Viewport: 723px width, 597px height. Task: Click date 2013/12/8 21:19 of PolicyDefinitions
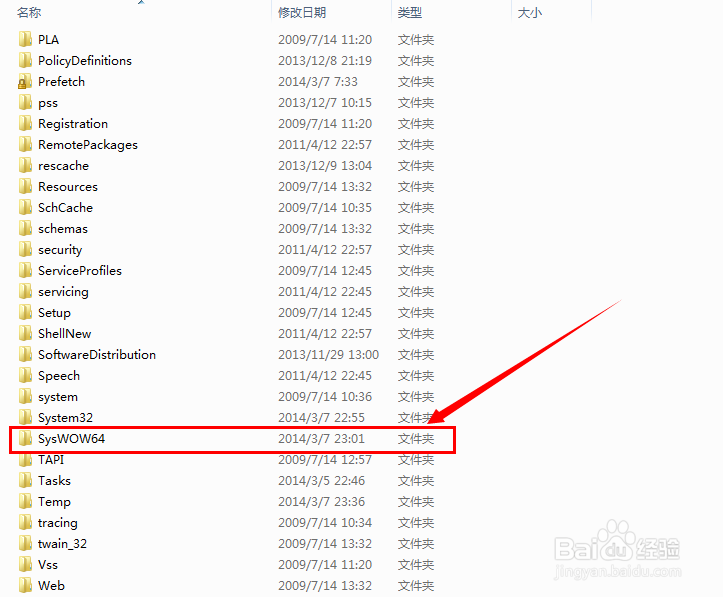click(325, 60)
